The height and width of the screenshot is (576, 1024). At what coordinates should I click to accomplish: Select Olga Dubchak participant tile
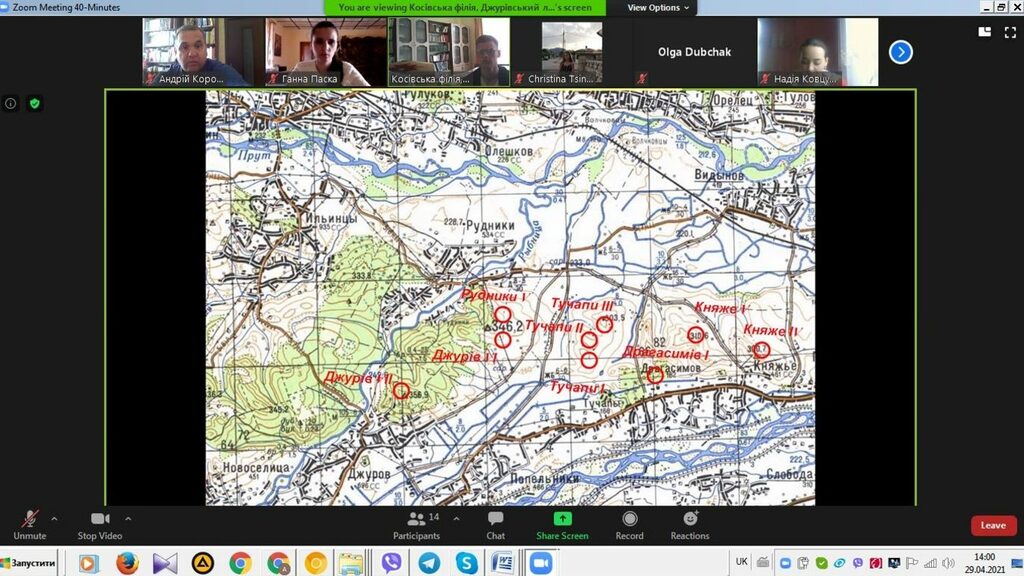tap(693, 52)
